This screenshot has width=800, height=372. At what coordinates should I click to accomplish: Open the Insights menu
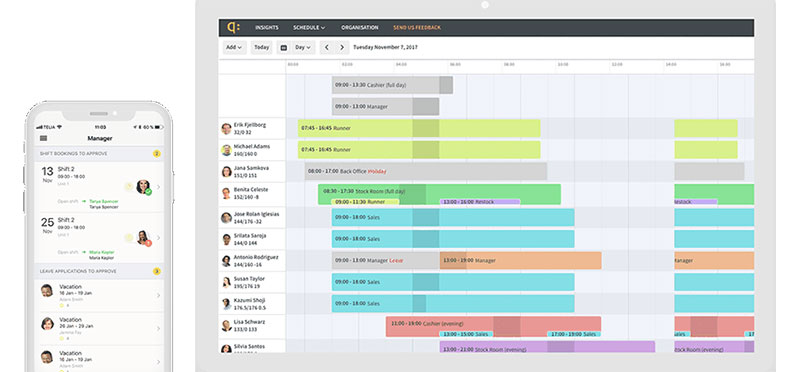(x=267, y=28)
